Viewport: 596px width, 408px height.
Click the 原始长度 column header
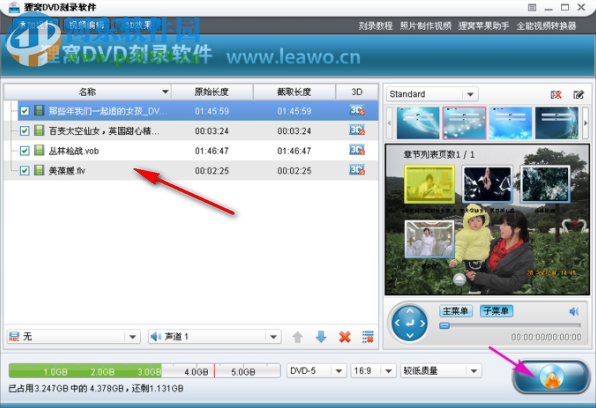tap(212, 92)
